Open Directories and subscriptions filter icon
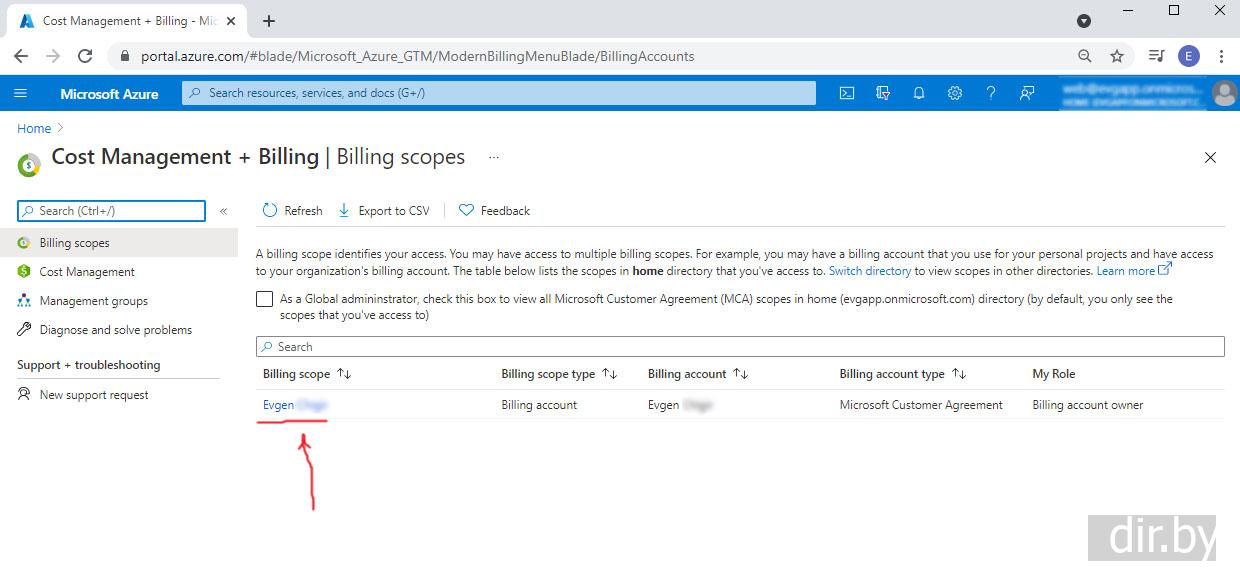Image resolution: width=1240 pixels, height=572 pixels. click(882, 93)
